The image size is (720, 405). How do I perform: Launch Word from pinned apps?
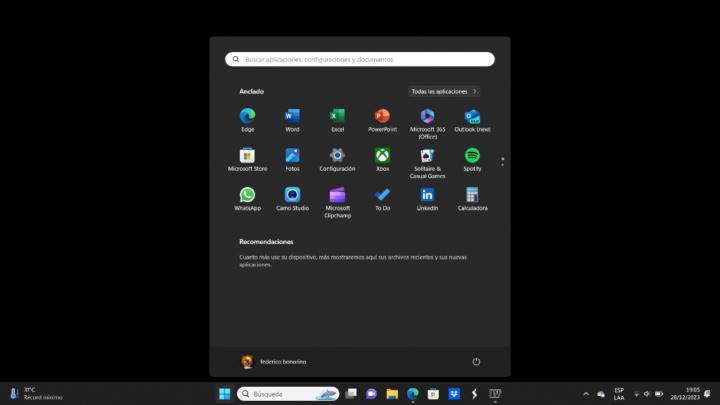tap(292, 120)
